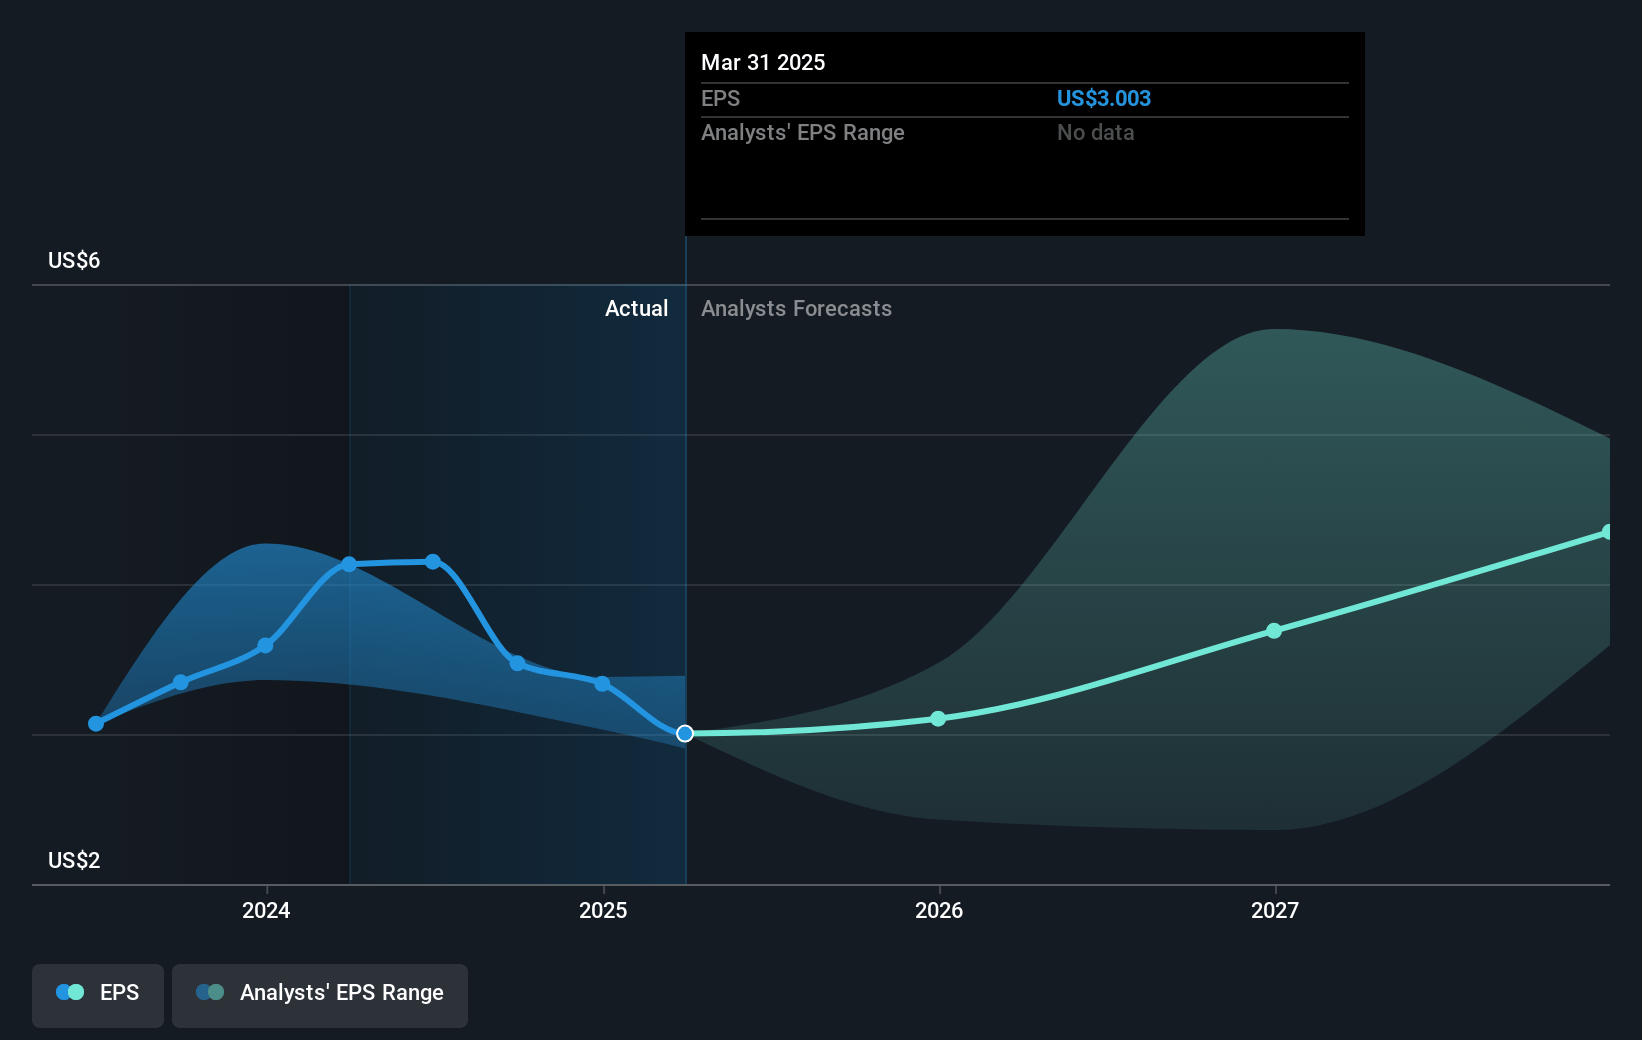The image size is (1642, 1040).
Task: Select the EPS point at mid-2024 peak
Action: coord(433,562)
